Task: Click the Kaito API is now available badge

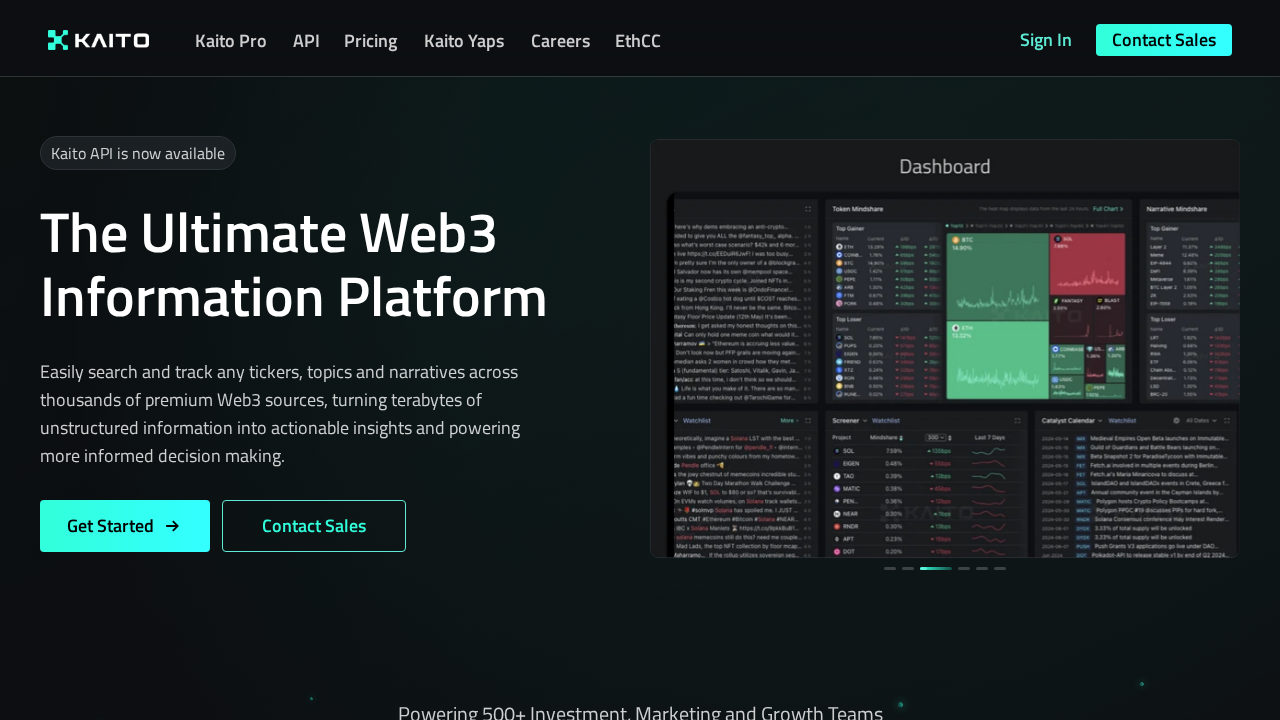Action: (138, 153)
